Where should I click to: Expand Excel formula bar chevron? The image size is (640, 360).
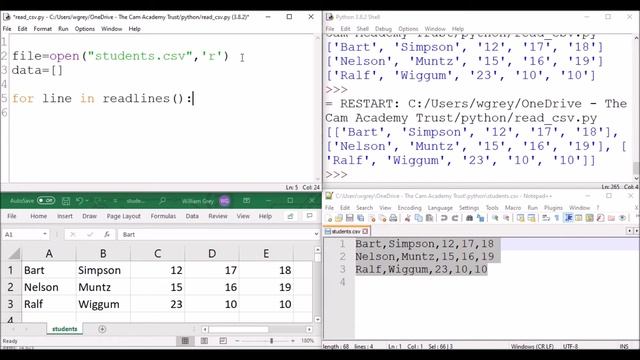click(316, 234)
